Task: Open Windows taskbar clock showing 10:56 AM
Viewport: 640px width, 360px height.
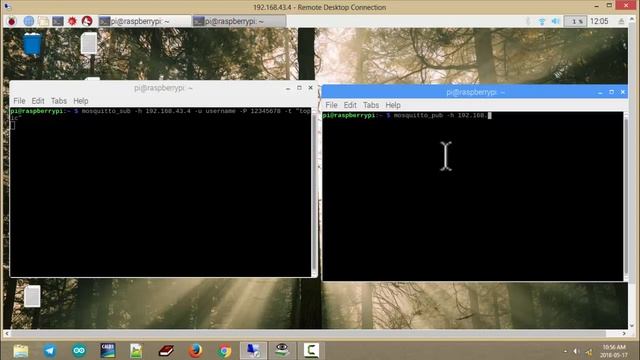Action: (614, 351)
